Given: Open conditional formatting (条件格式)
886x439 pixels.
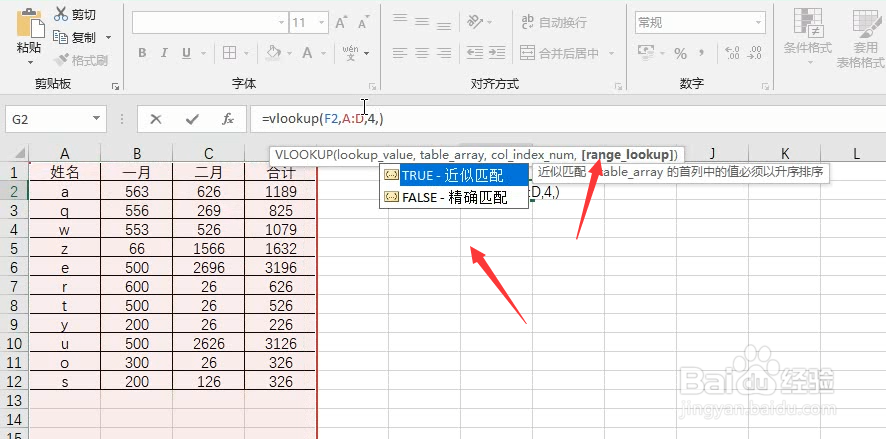Looking at the screenshot, I should (808, 34).
